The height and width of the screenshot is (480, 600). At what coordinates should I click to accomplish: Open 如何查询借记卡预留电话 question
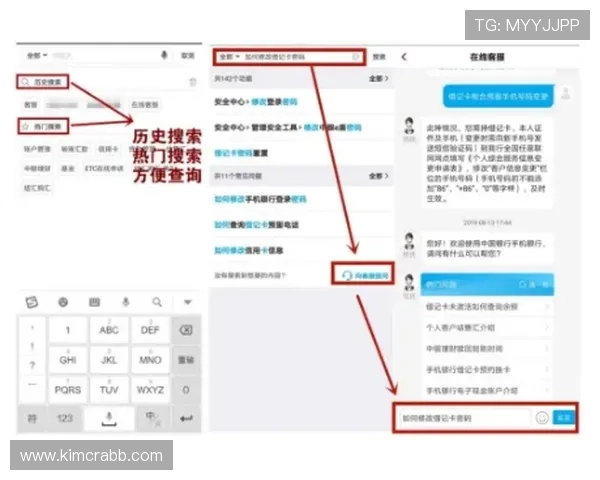coord(302,225)
